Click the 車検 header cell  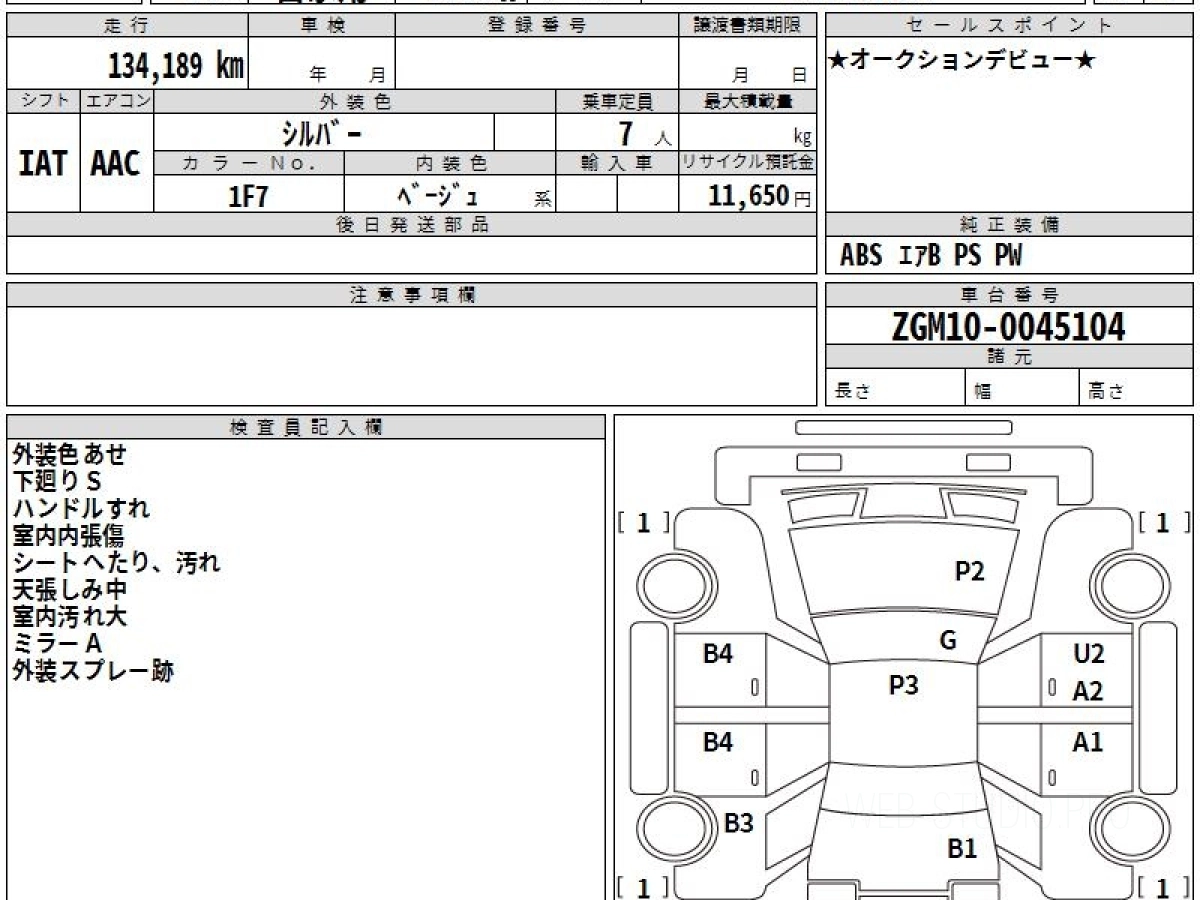(x=322, y=26)
